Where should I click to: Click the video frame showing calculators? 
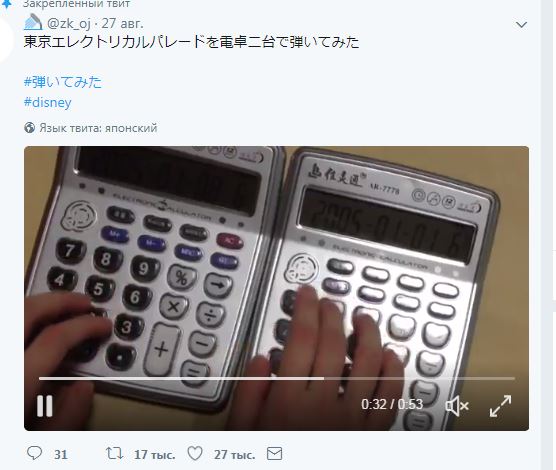pyautogui.click(x=277, y=262)
